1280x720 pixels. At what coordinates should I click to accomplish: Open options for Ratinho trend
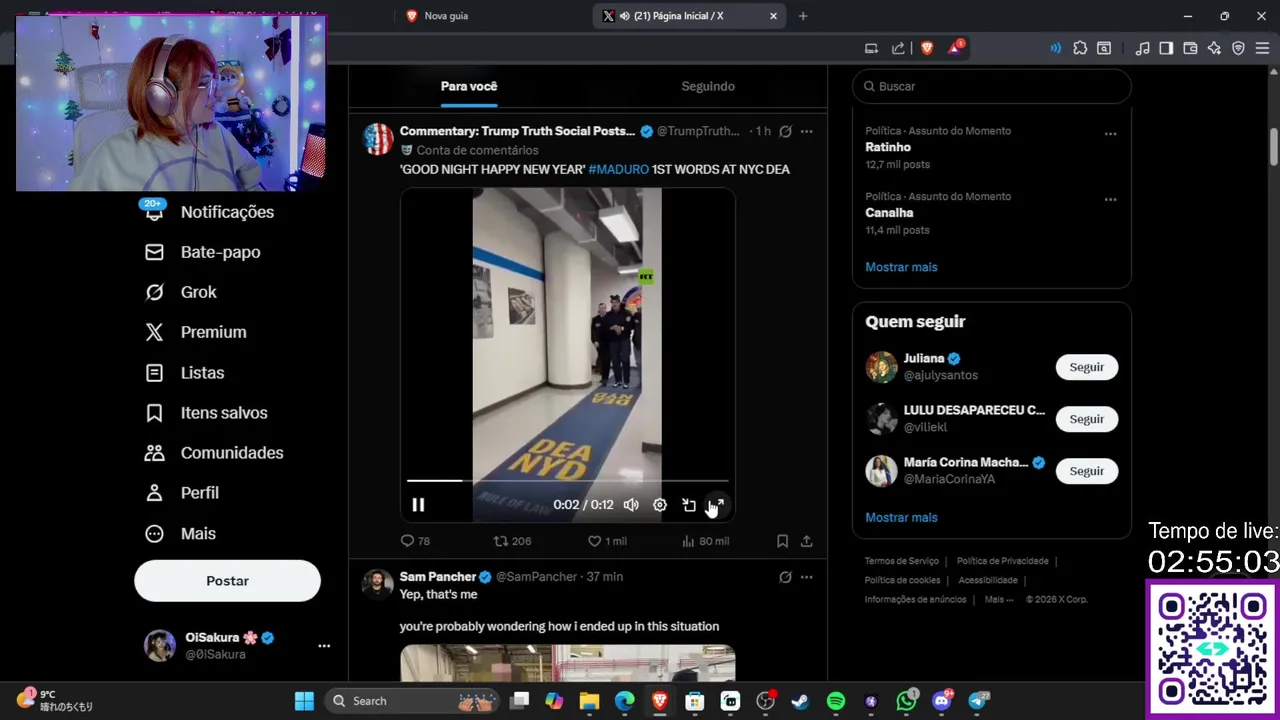point(1110,134)
